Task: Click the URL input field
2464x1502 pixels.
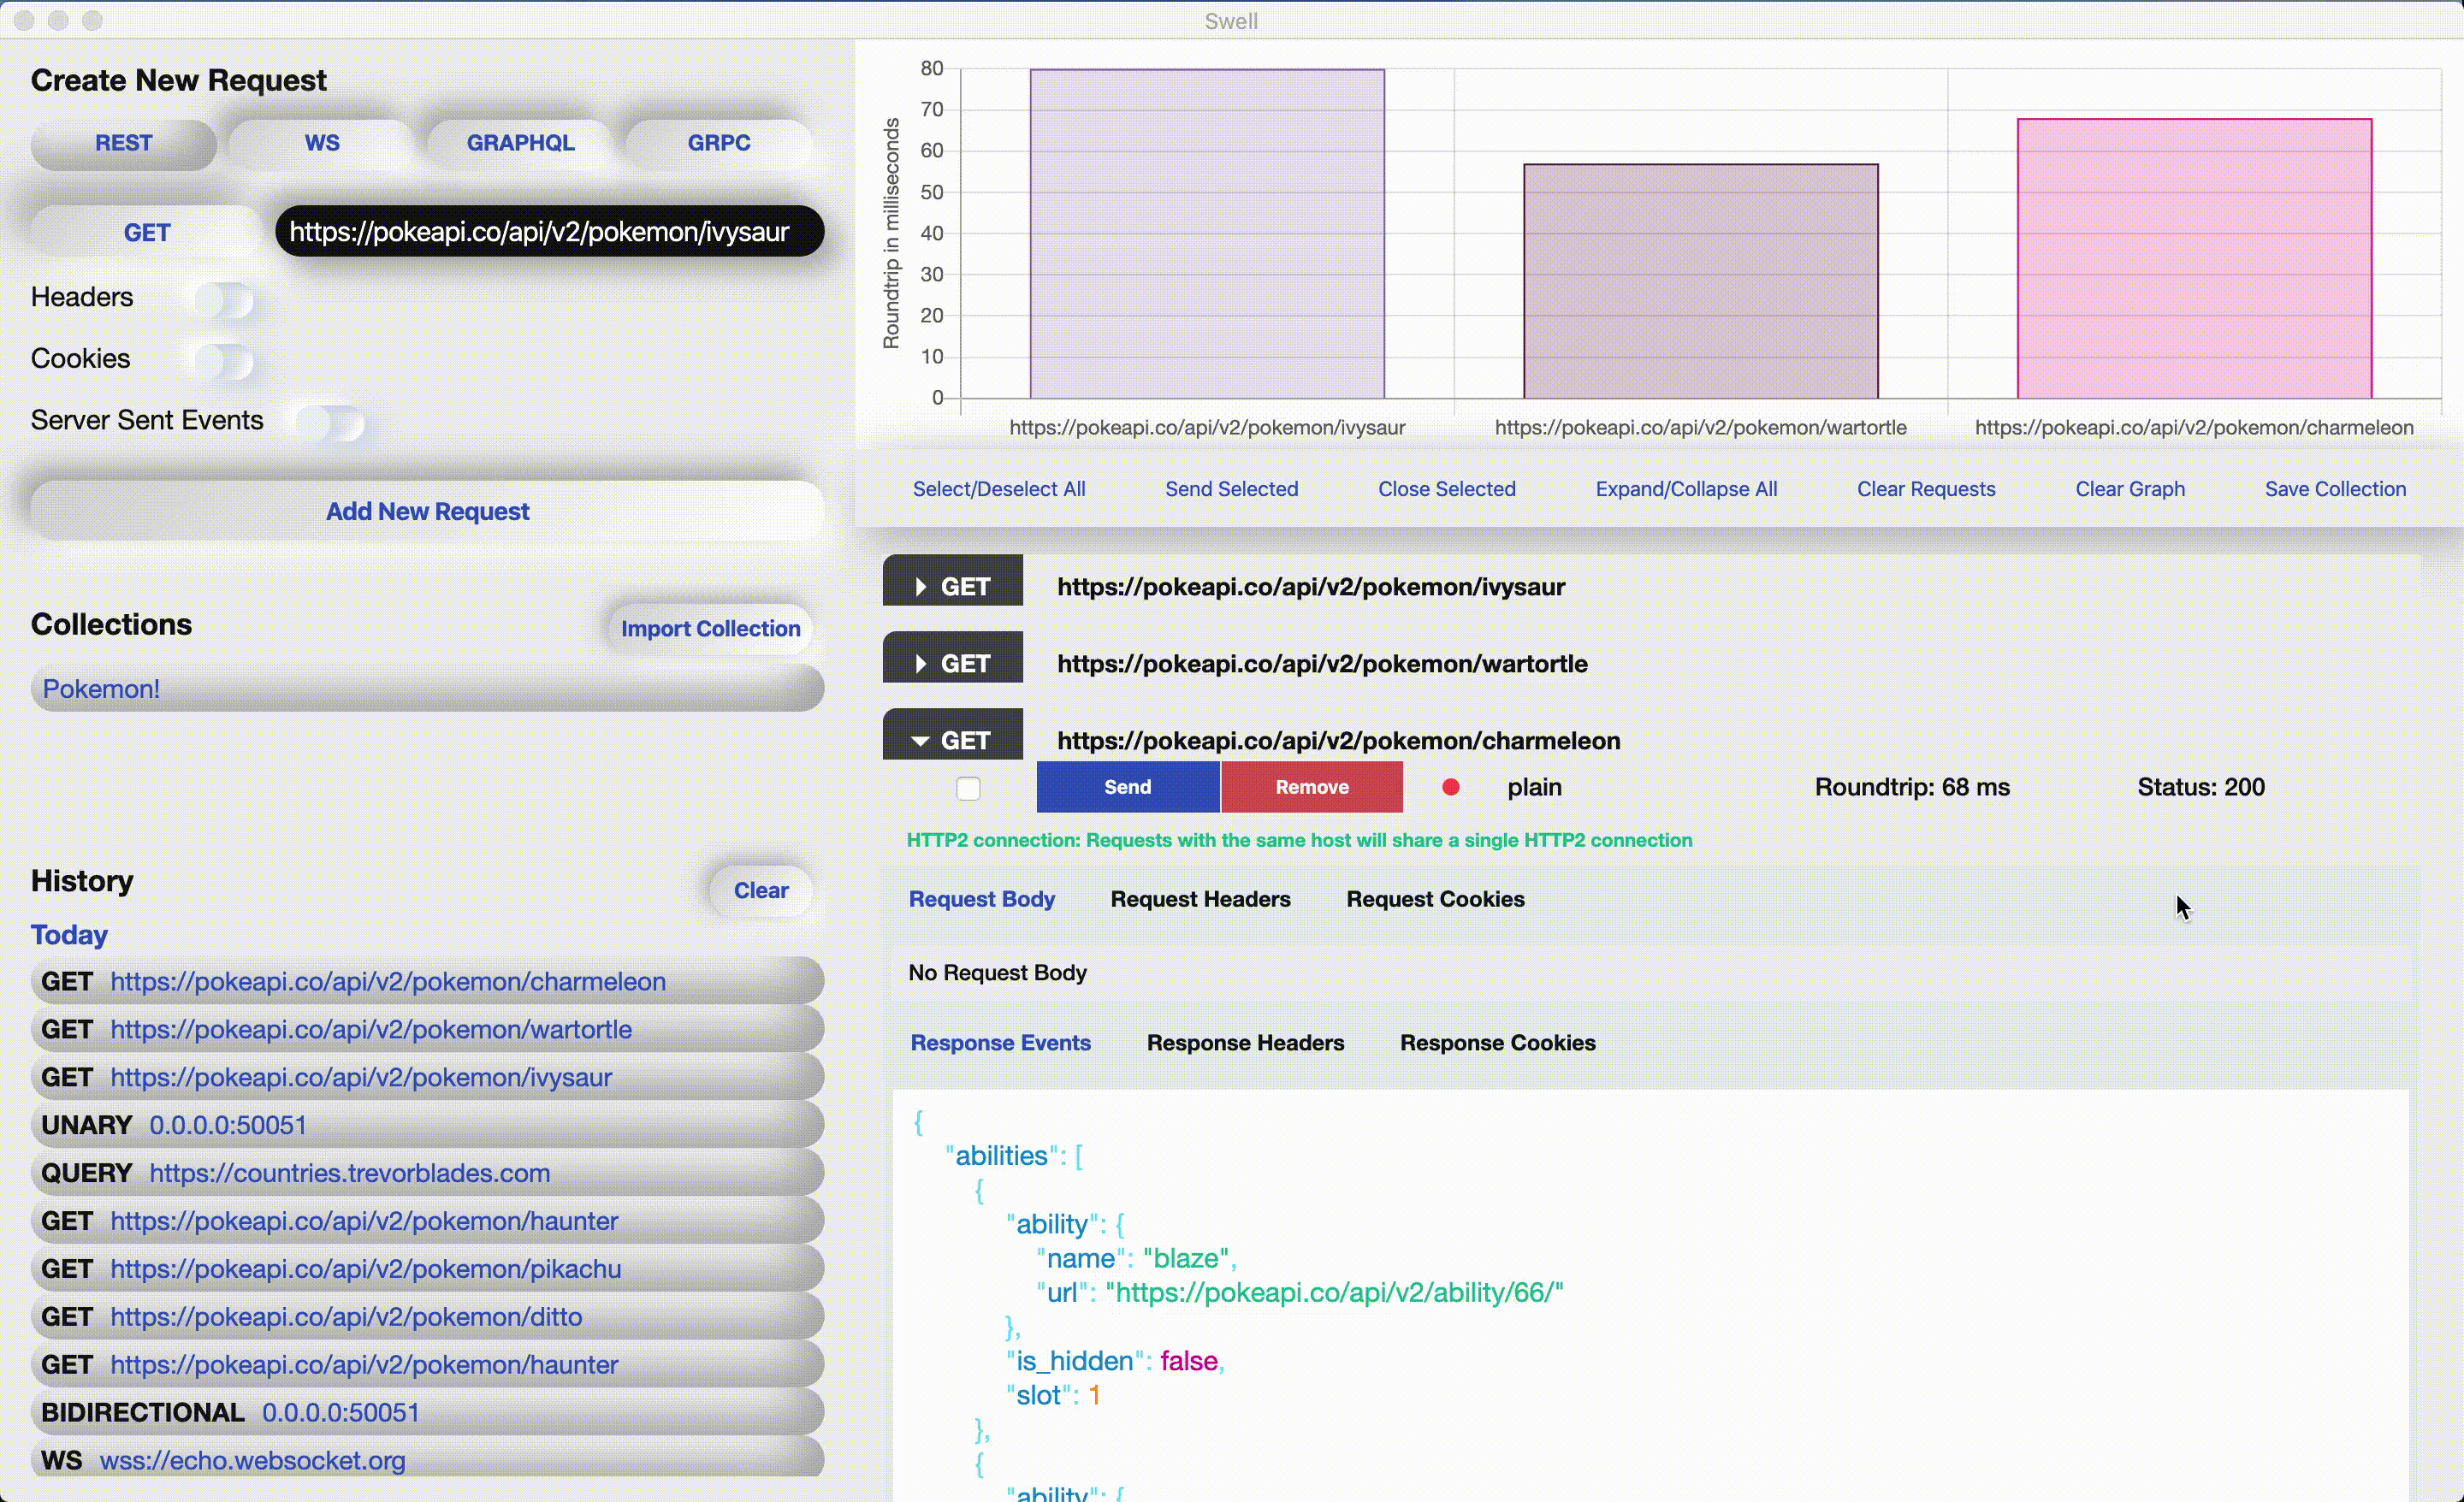Action: tap(548, 232)
